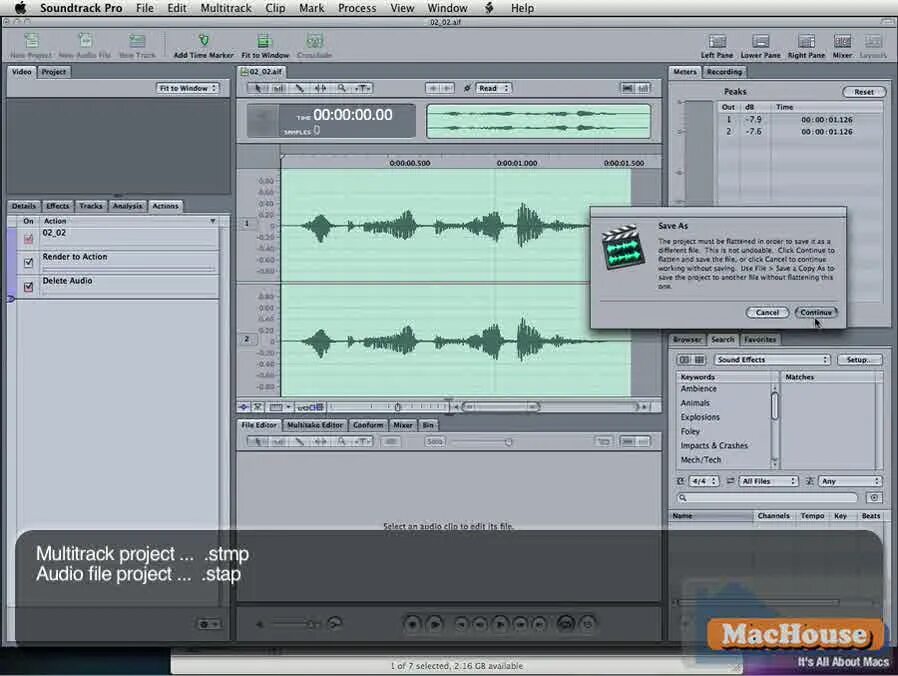
Task: Show or hide the Left Pane
Action: tap(717, 41)
